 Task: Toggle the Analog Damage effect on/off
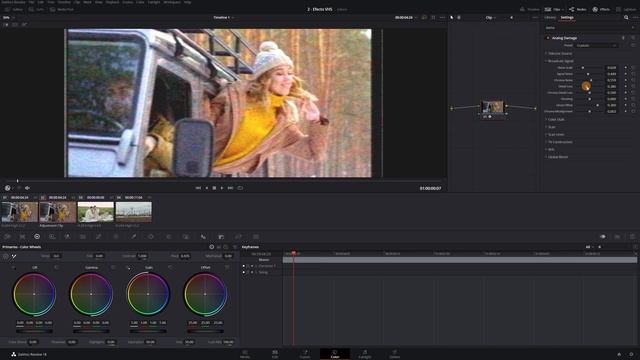coord(548,38)
